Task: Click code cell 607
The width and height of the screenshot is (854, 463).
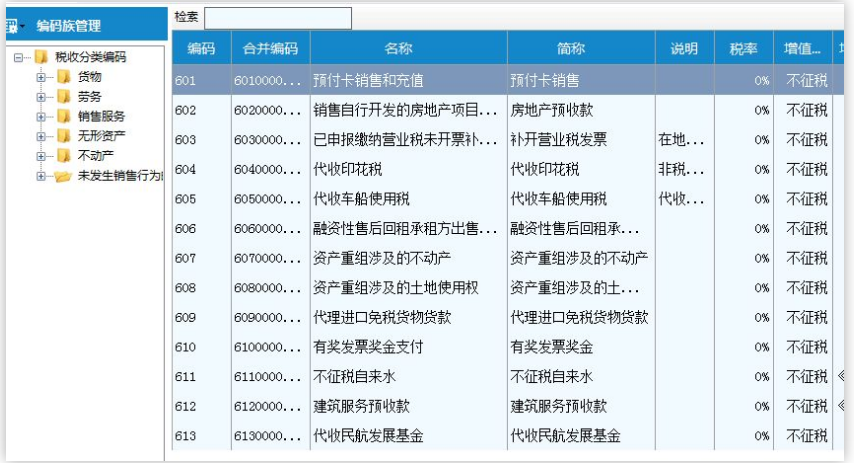Action: [x=202, y=258]
